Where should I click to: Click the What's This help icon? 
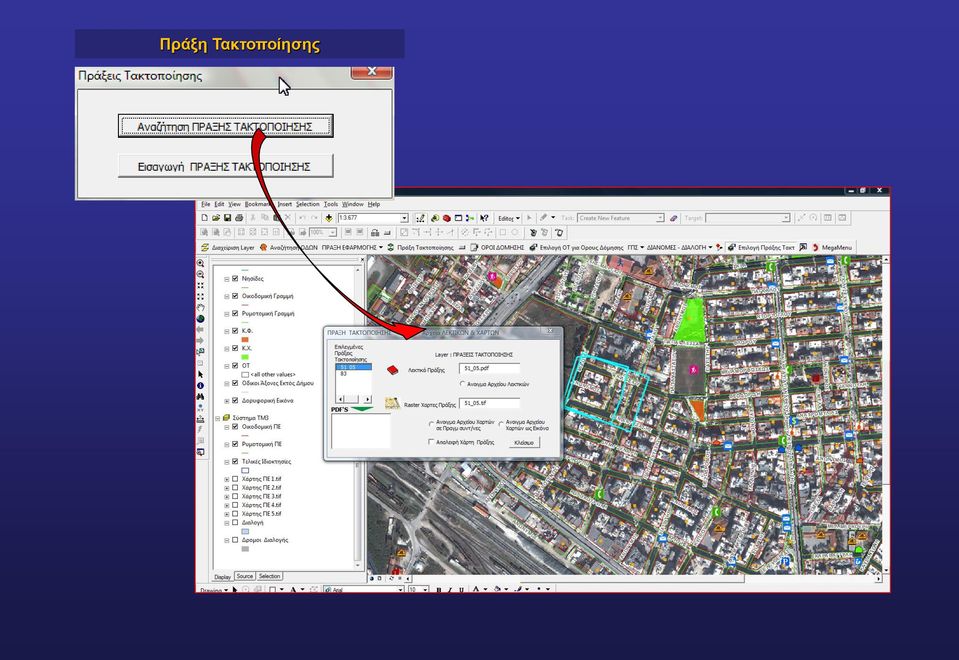coord(484,218)
